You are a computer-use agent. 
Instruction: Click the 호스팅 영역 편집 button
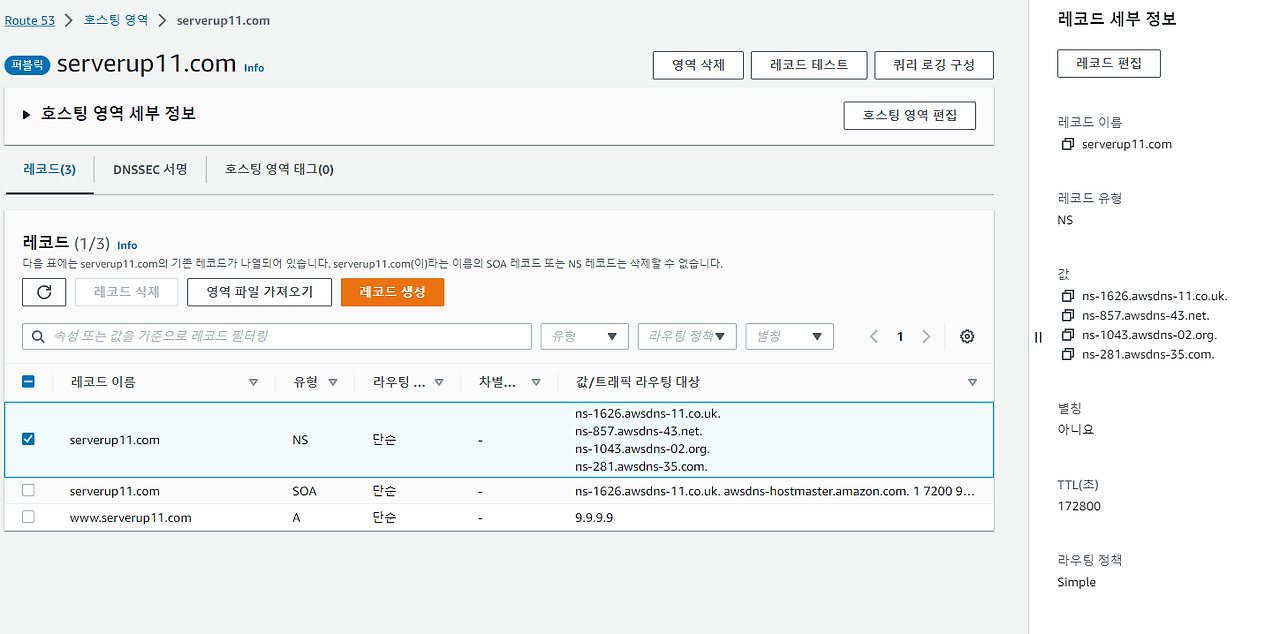click(x=910, y=115)
